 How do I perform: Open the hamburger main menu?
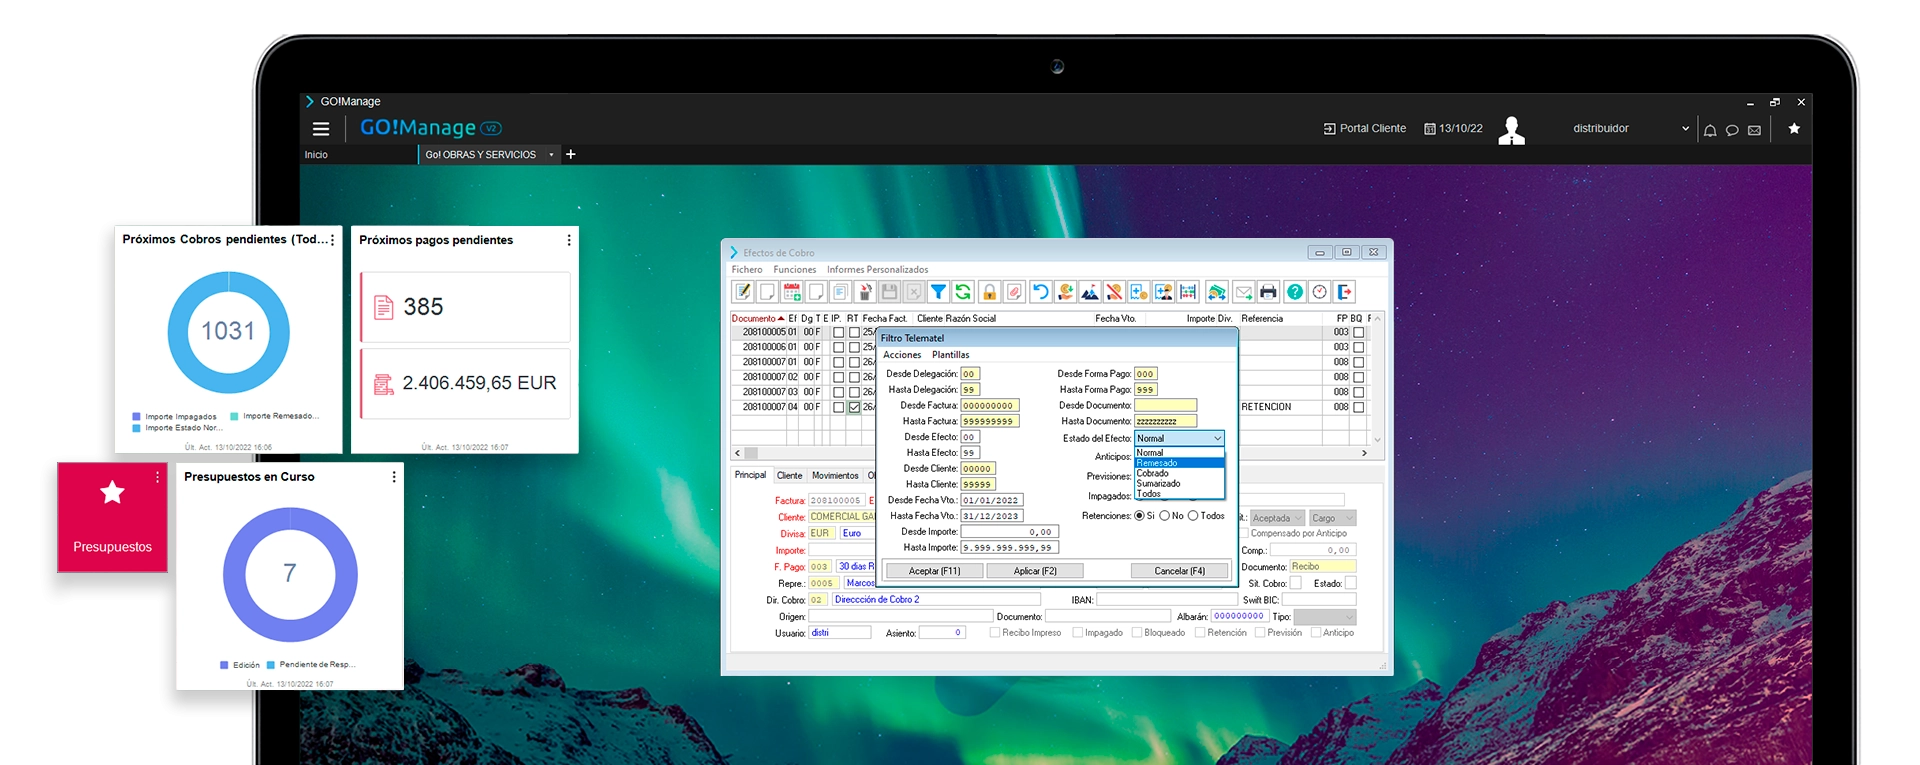click(x=321, y=129)
